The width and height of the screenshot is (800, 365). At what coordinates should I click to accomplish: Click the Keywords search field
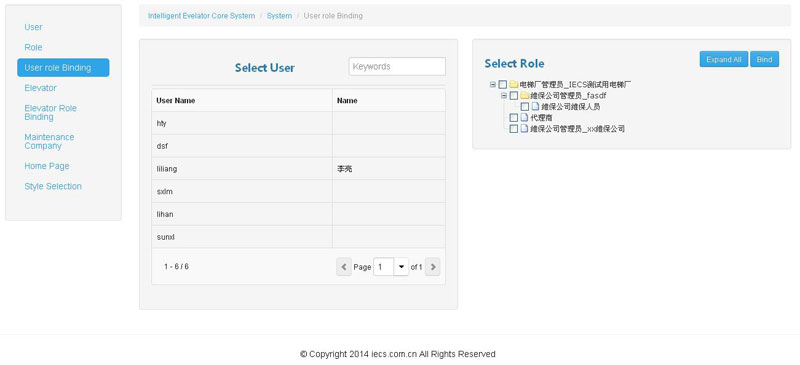397,66
